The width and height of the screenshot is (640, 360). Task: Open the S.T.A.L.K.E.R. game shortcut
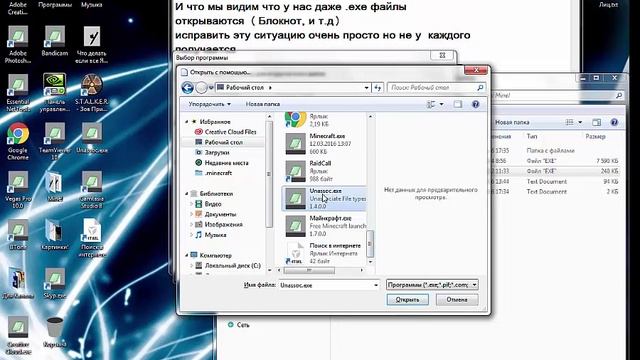(92, 93)
